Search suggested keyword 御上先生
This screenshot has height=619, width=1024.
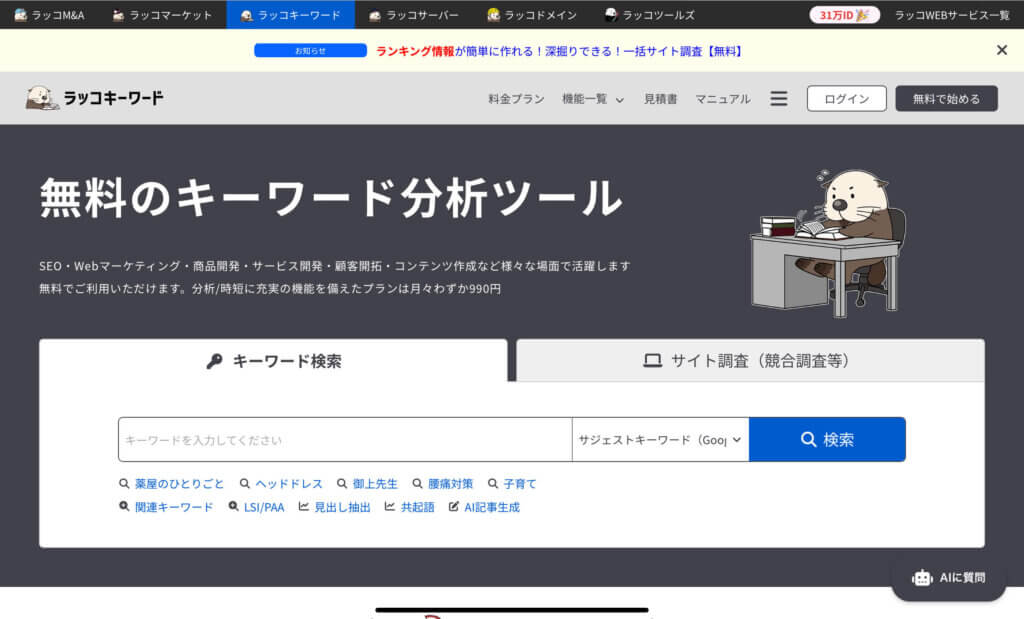tap(375, 484)
